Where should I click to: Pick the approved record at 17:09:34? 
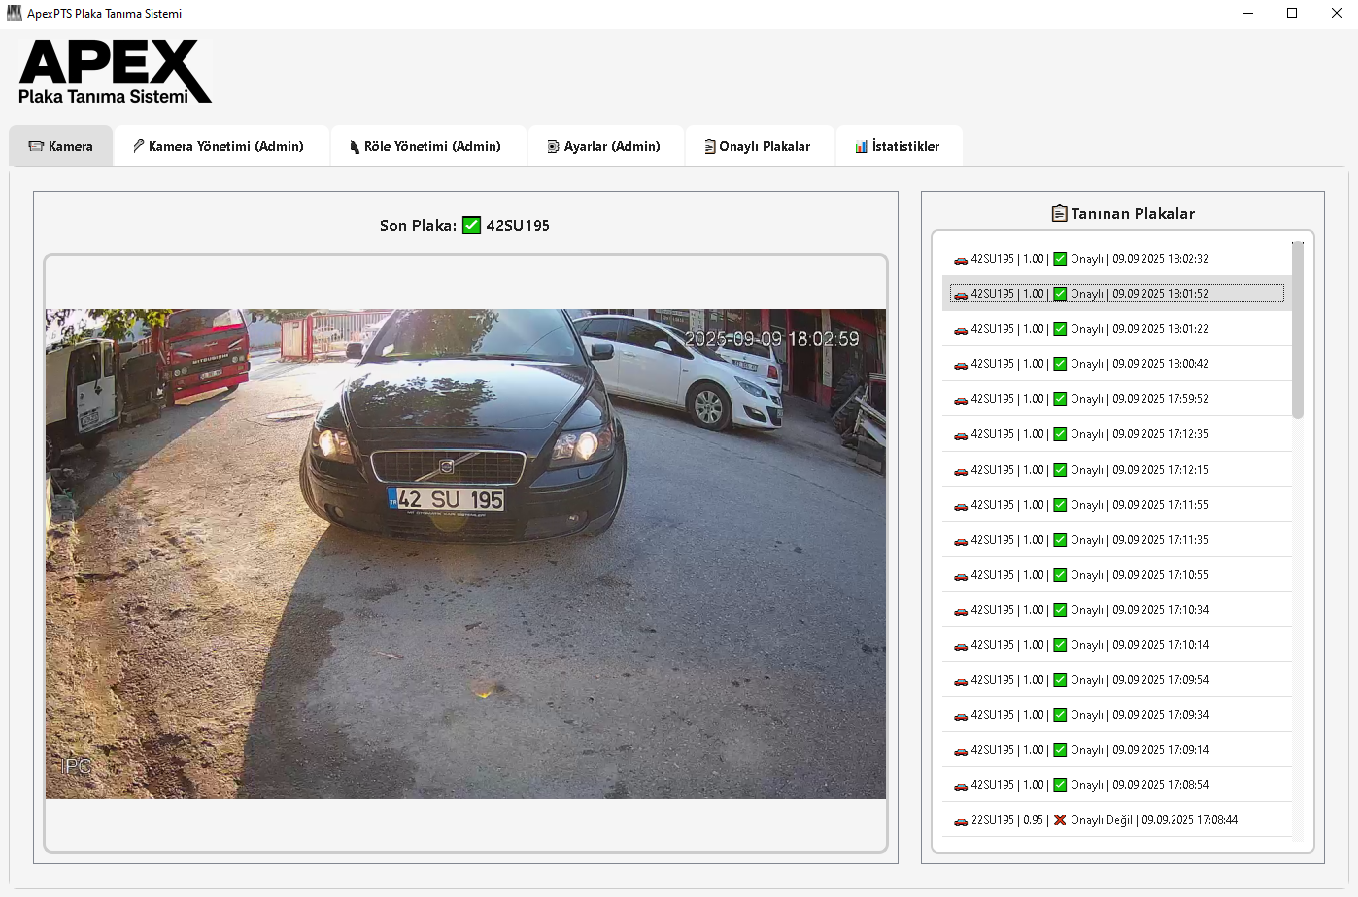[x=1116, y=714]
